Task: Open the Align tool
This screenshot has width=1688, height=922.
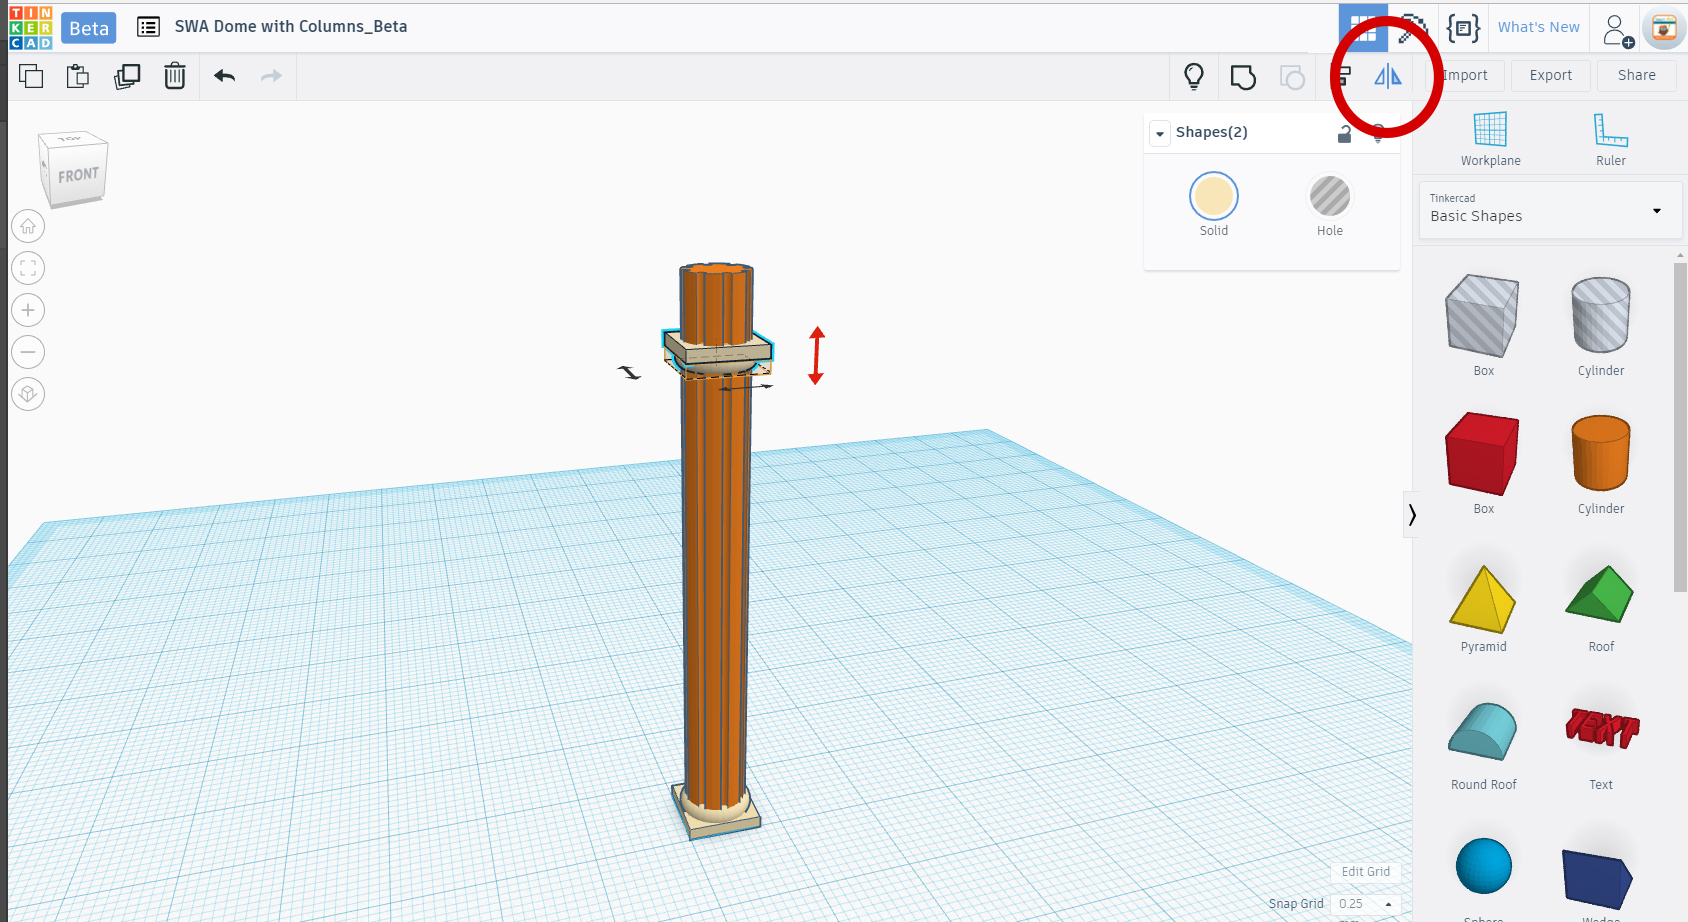Action: click(1344, 76)
